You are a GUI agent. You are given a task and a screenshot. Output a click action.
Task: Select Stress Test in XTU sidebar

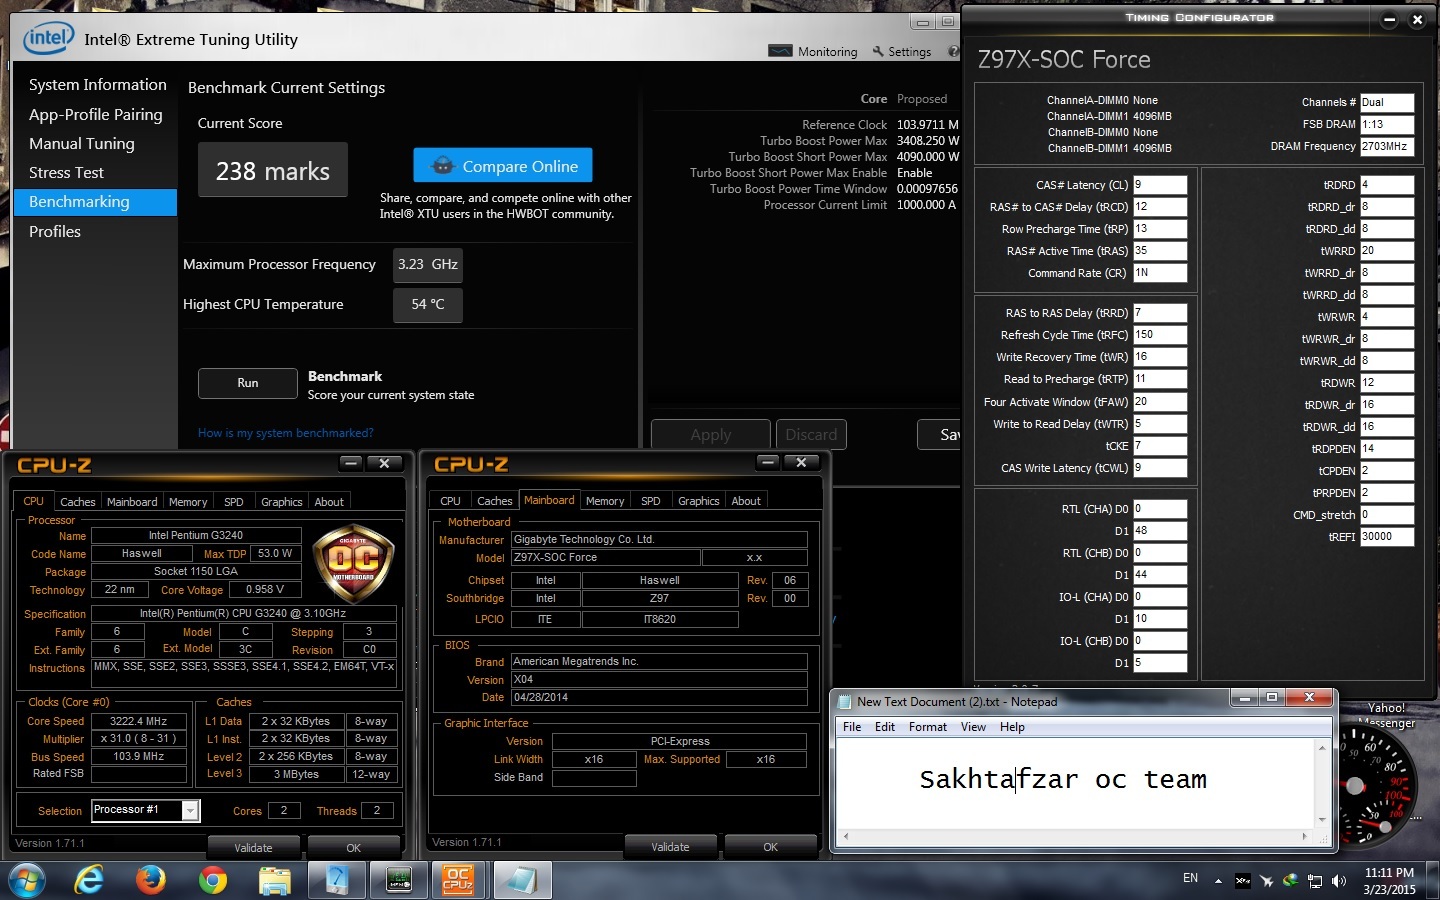pos(66,173)
